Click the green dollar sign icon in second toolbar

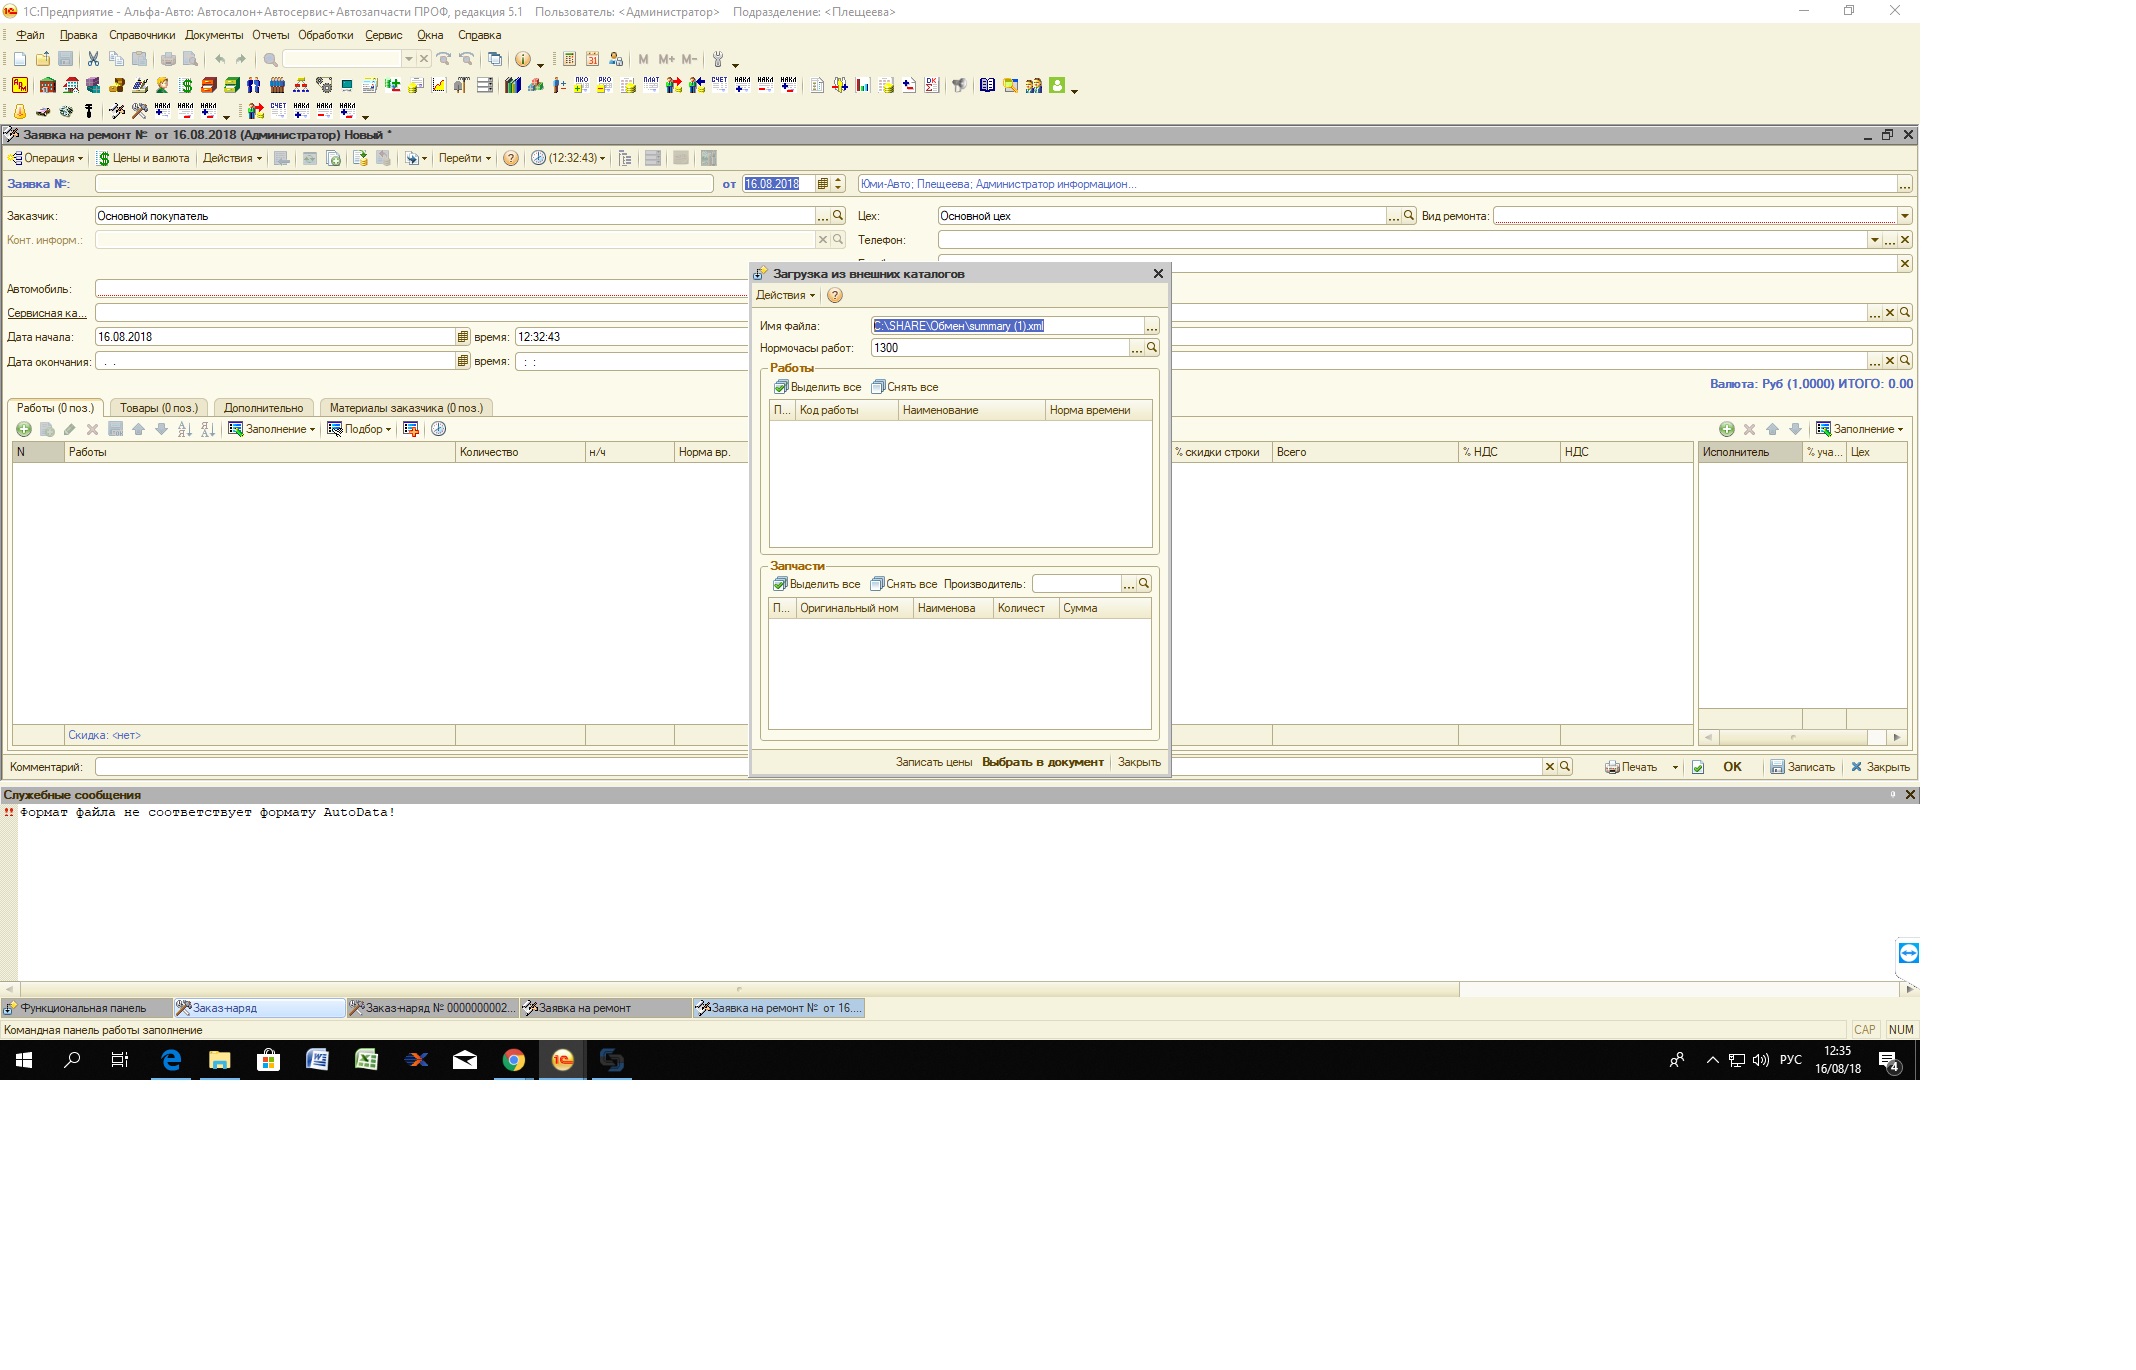click(x=186, y=86)
